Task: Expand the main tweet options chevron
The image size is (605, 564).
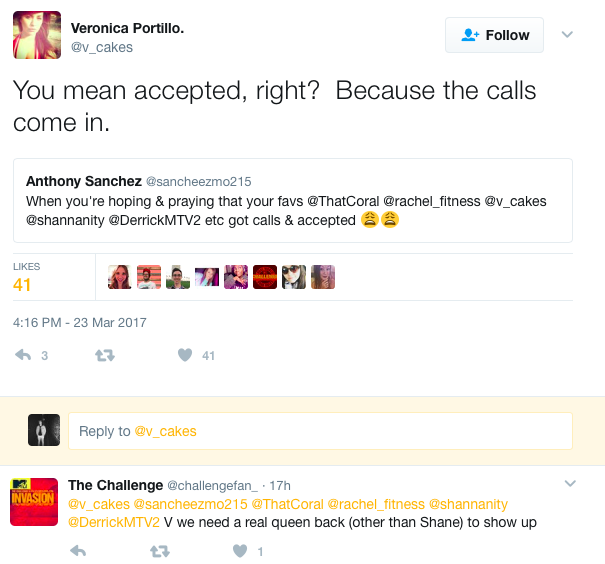Action: pos(567,35)
